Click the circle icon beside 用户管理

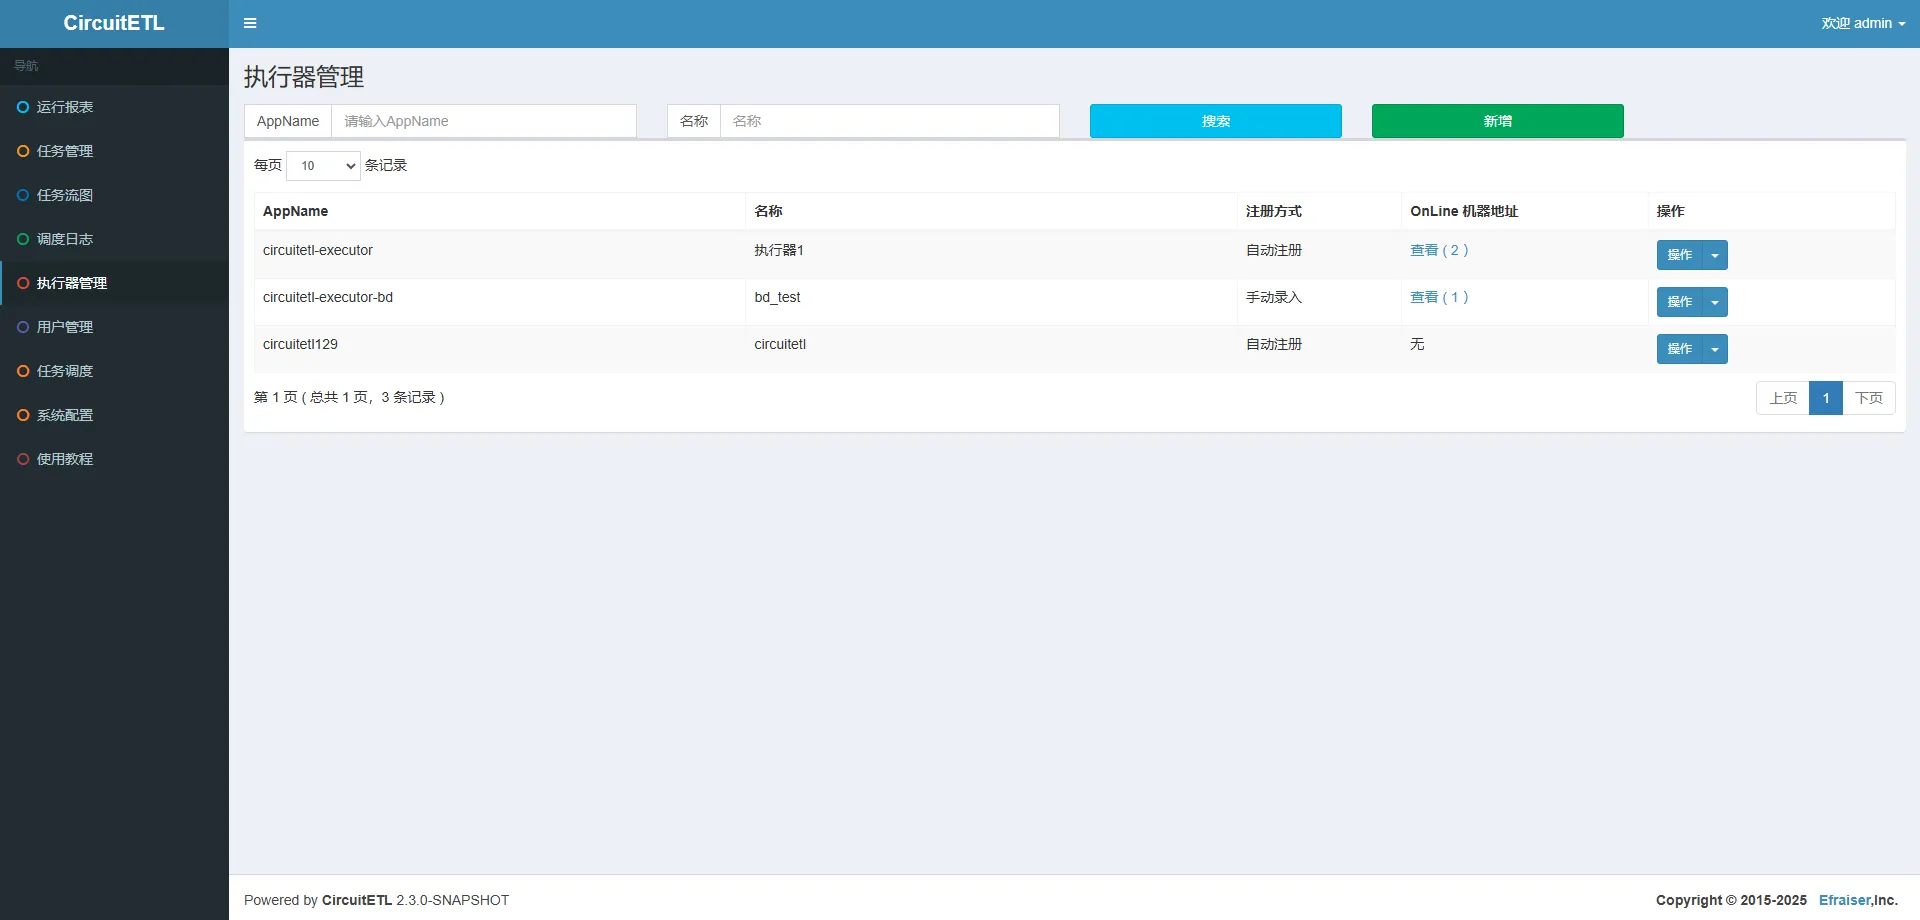tap(23, 327)
